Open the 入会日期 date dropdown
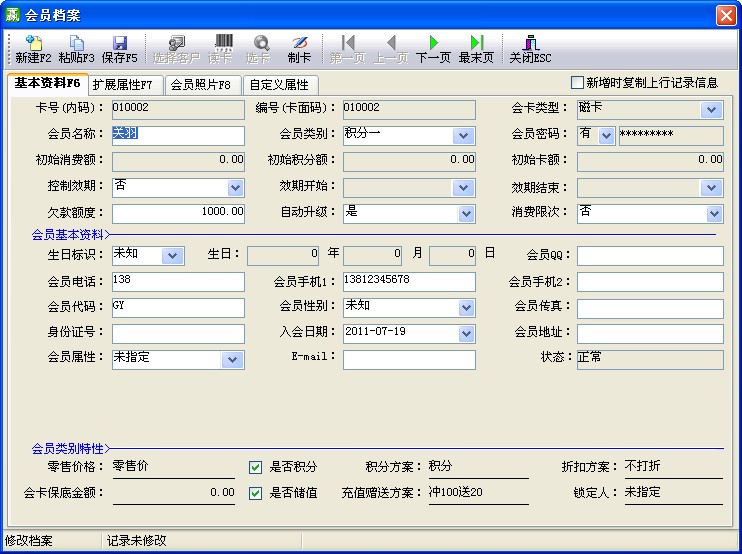 (464, 333)
